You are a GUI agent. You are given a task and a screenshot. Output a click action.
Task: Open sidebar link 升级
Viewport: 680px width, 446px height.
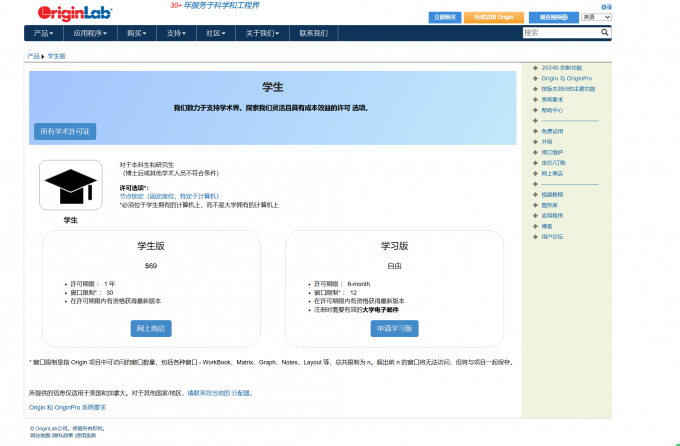click(x=547, y=142)
